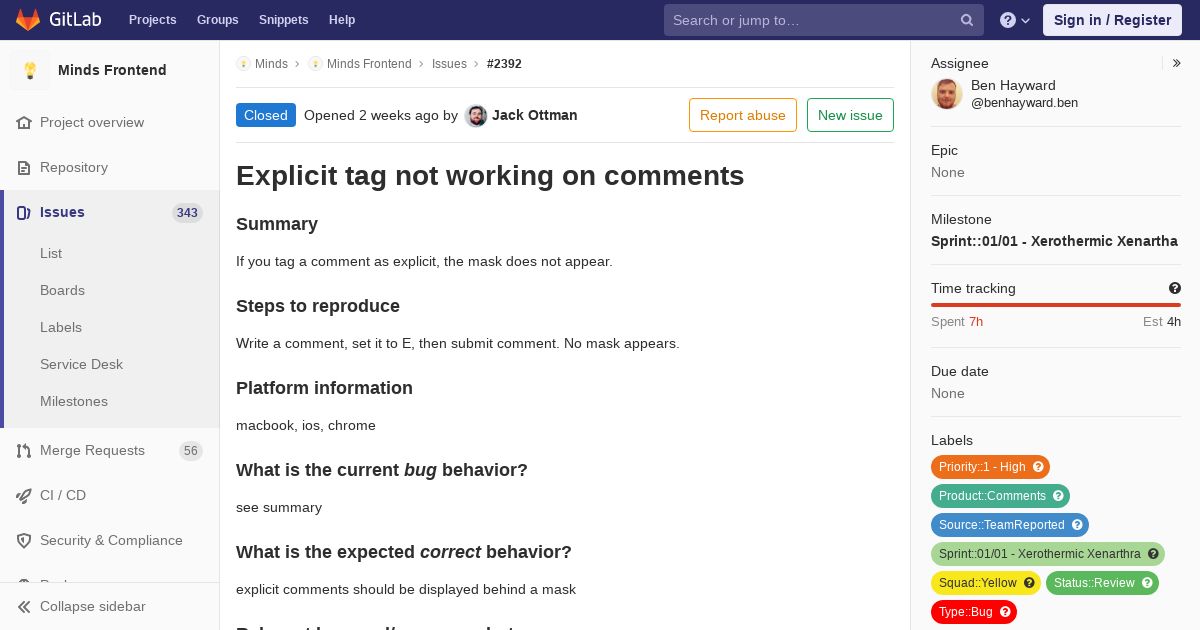1200x630 pixels.
Task: Open Minds Frontend project avatar icon
Action: point(30,70)
